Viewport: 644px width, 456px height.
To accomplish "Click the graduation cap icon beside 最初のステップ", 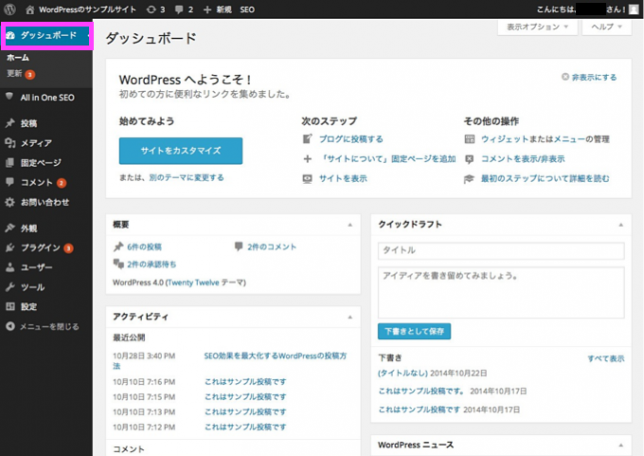I will click(469, 179).
